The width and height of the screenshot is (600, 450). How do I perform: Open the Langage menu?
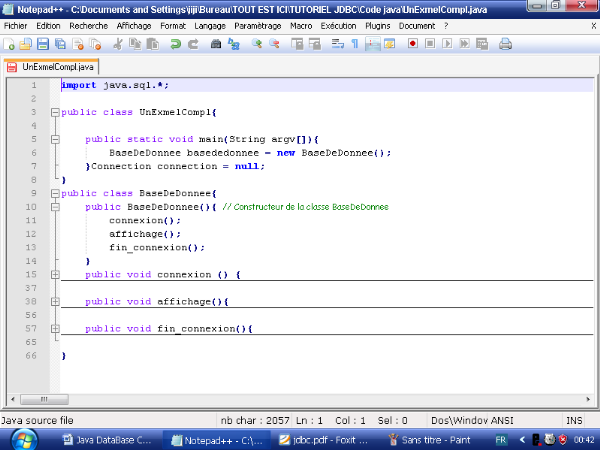click(x=208, y=25)
